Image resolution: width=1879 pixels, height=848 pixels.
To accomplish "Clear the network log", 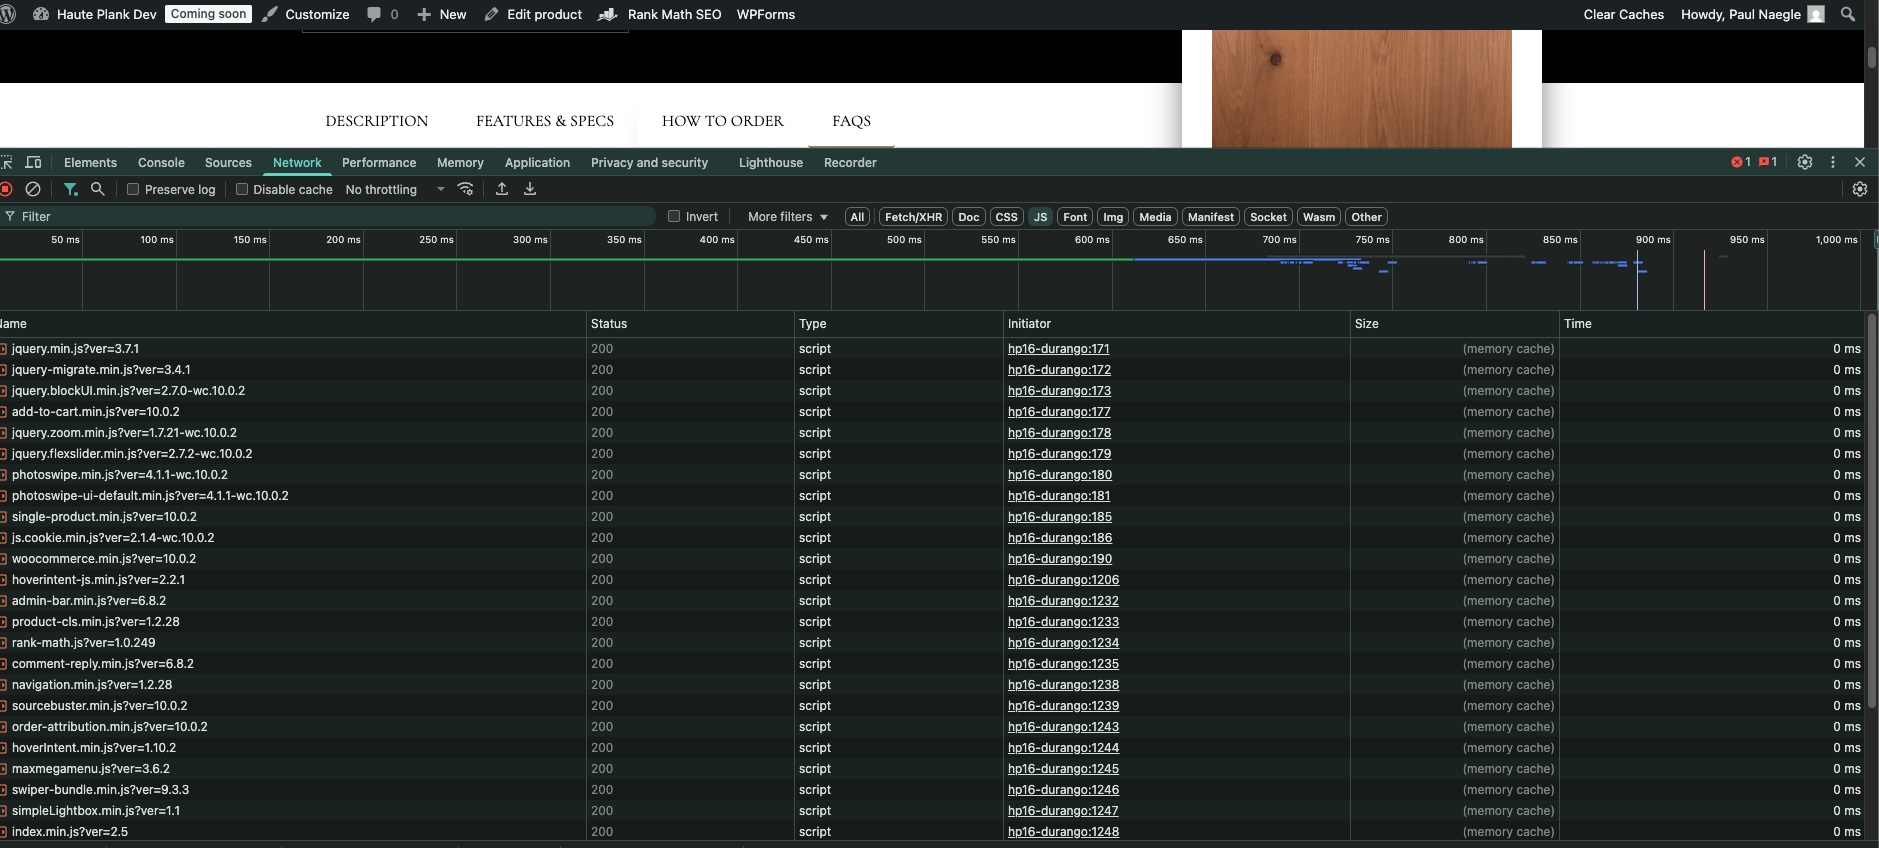I will [x=33, y=189].
